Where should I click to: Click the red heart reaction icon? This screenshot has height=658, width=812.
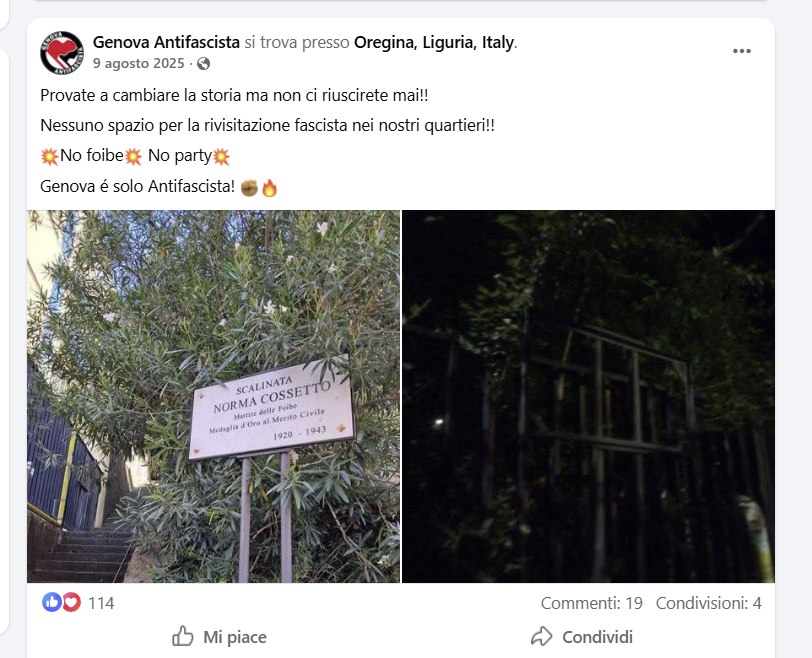click(x=71, y=602)
